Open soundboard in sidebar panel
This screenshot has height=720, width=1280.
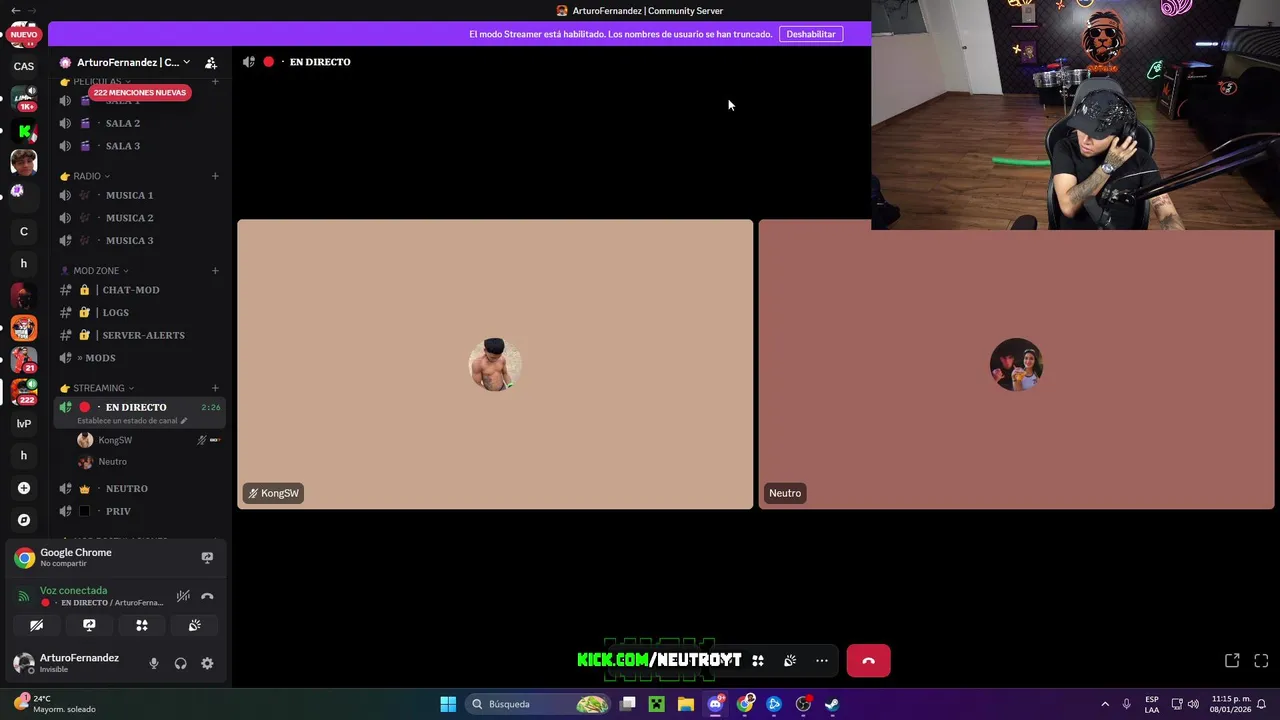coord(194,625)
